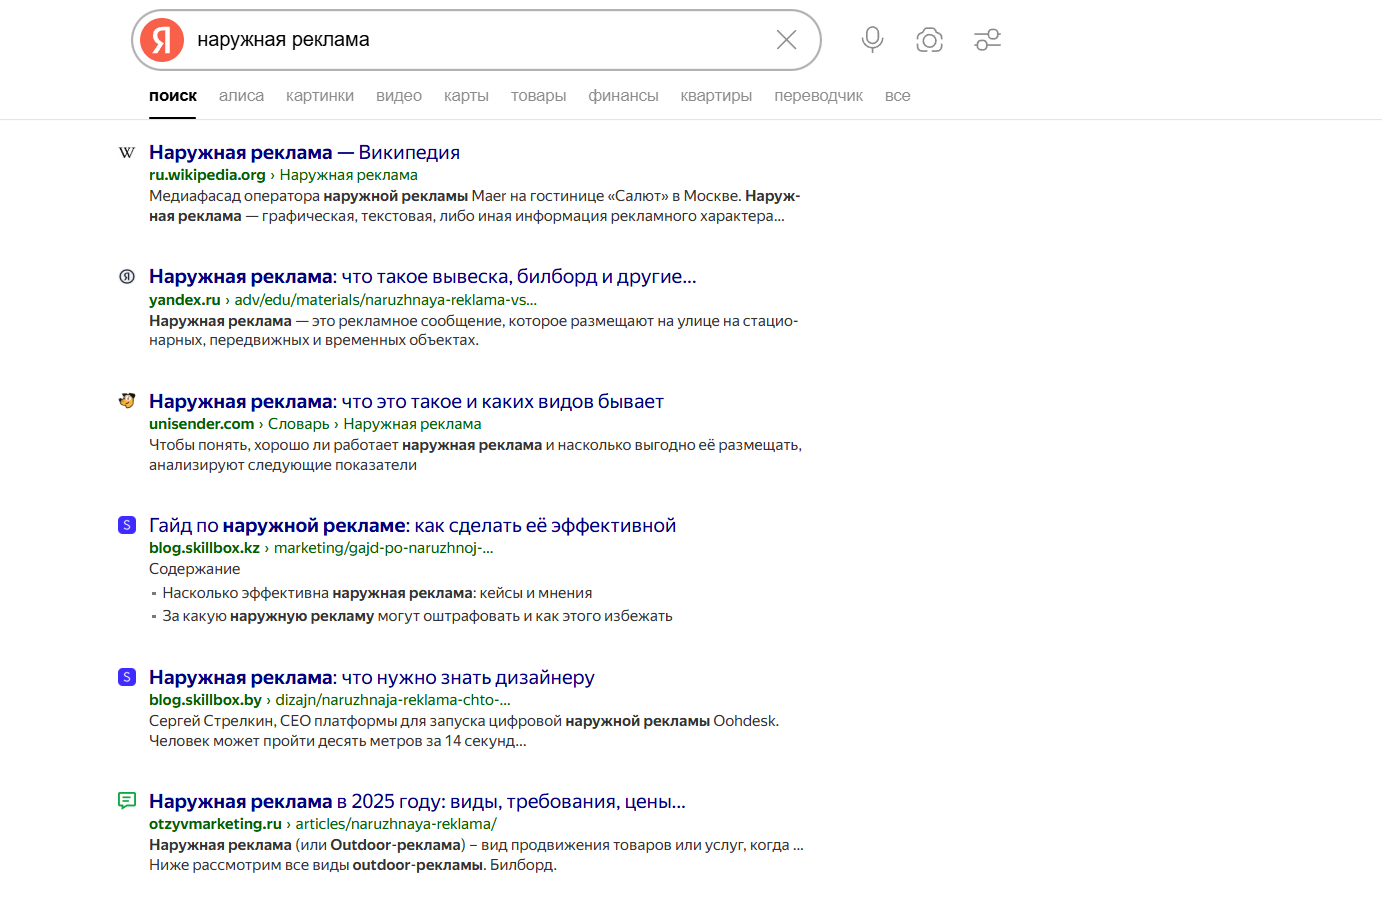This screenshot has width=1382, height=899.
Task: Click the blog.skillbox.by domain link
Action: point(205,700)
